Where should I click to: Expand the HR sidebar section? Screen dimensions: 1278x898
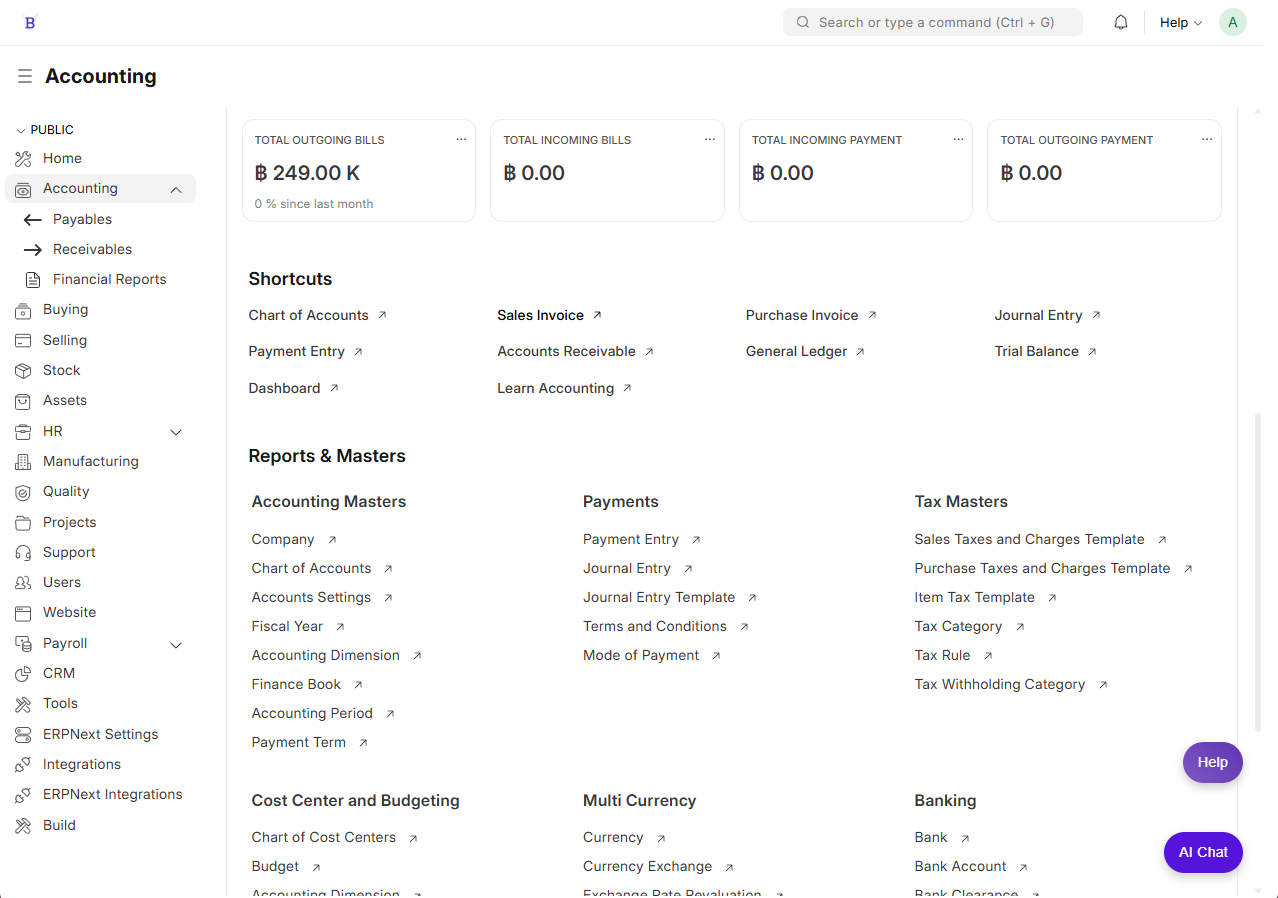coord(176,432)
